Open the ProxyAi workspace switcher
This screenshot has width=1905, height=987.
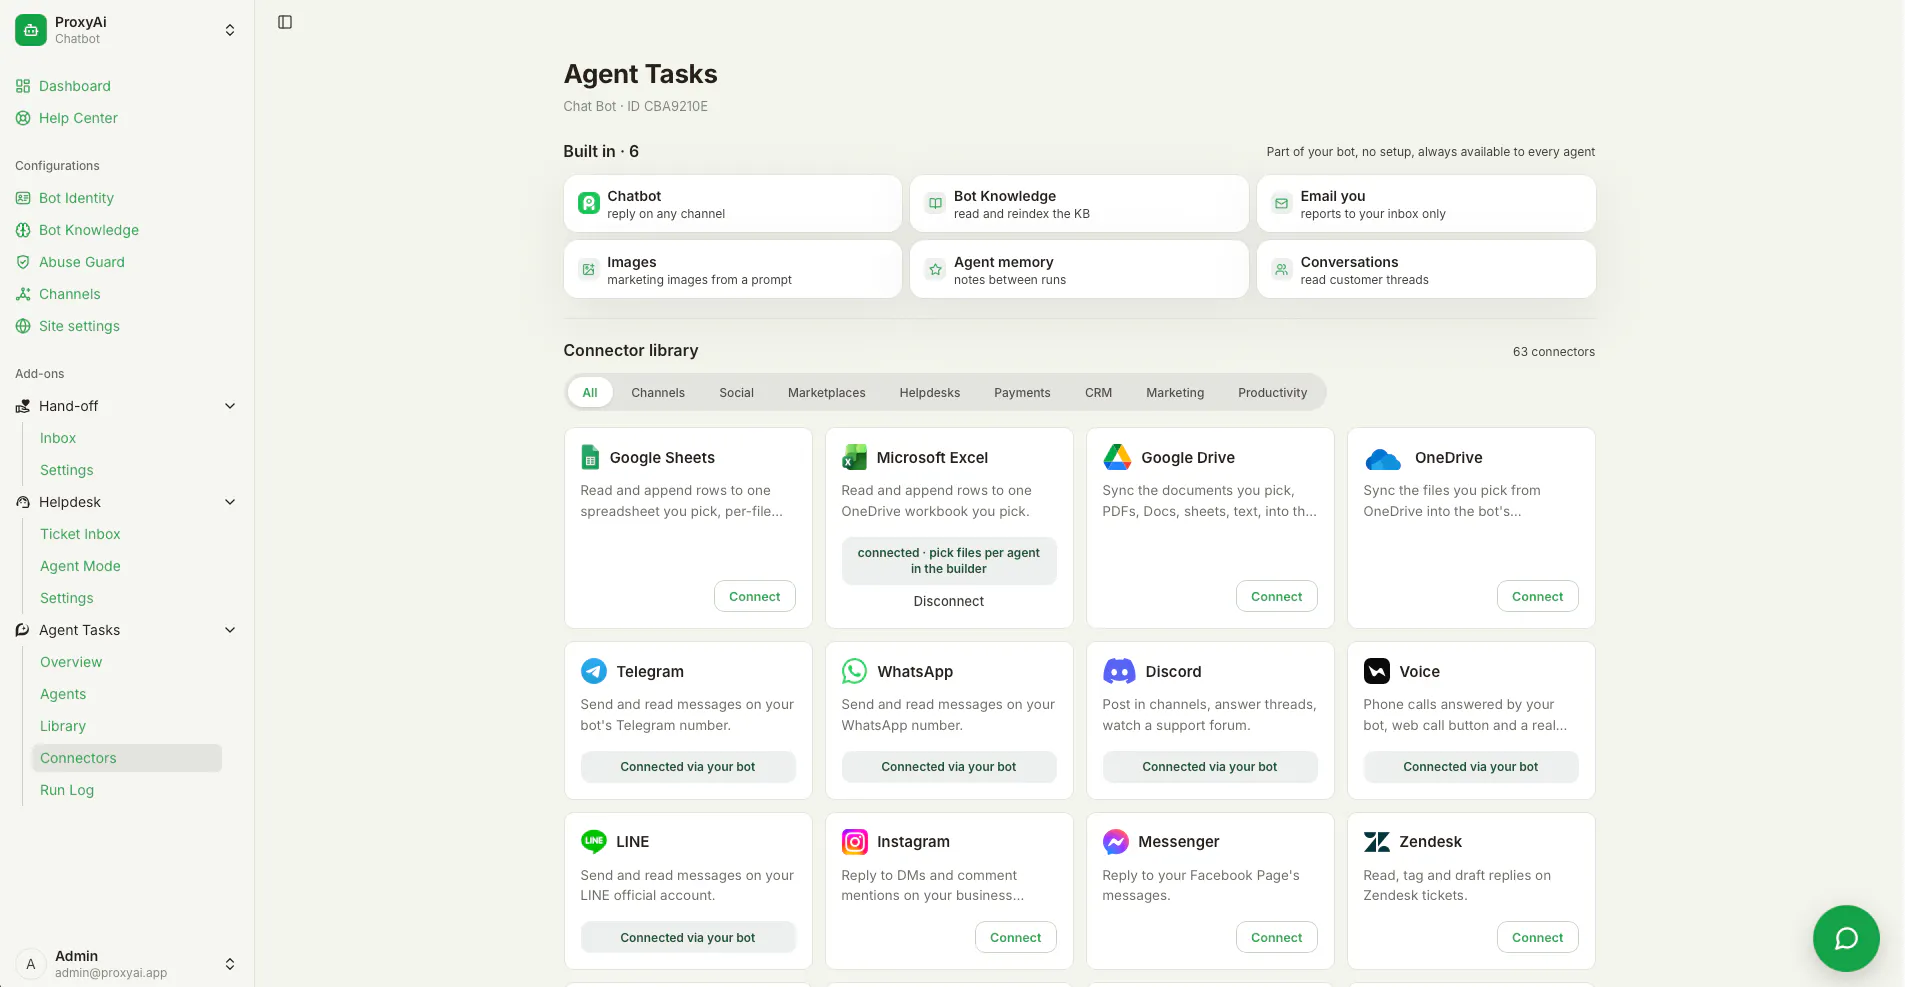click(127, 30)
